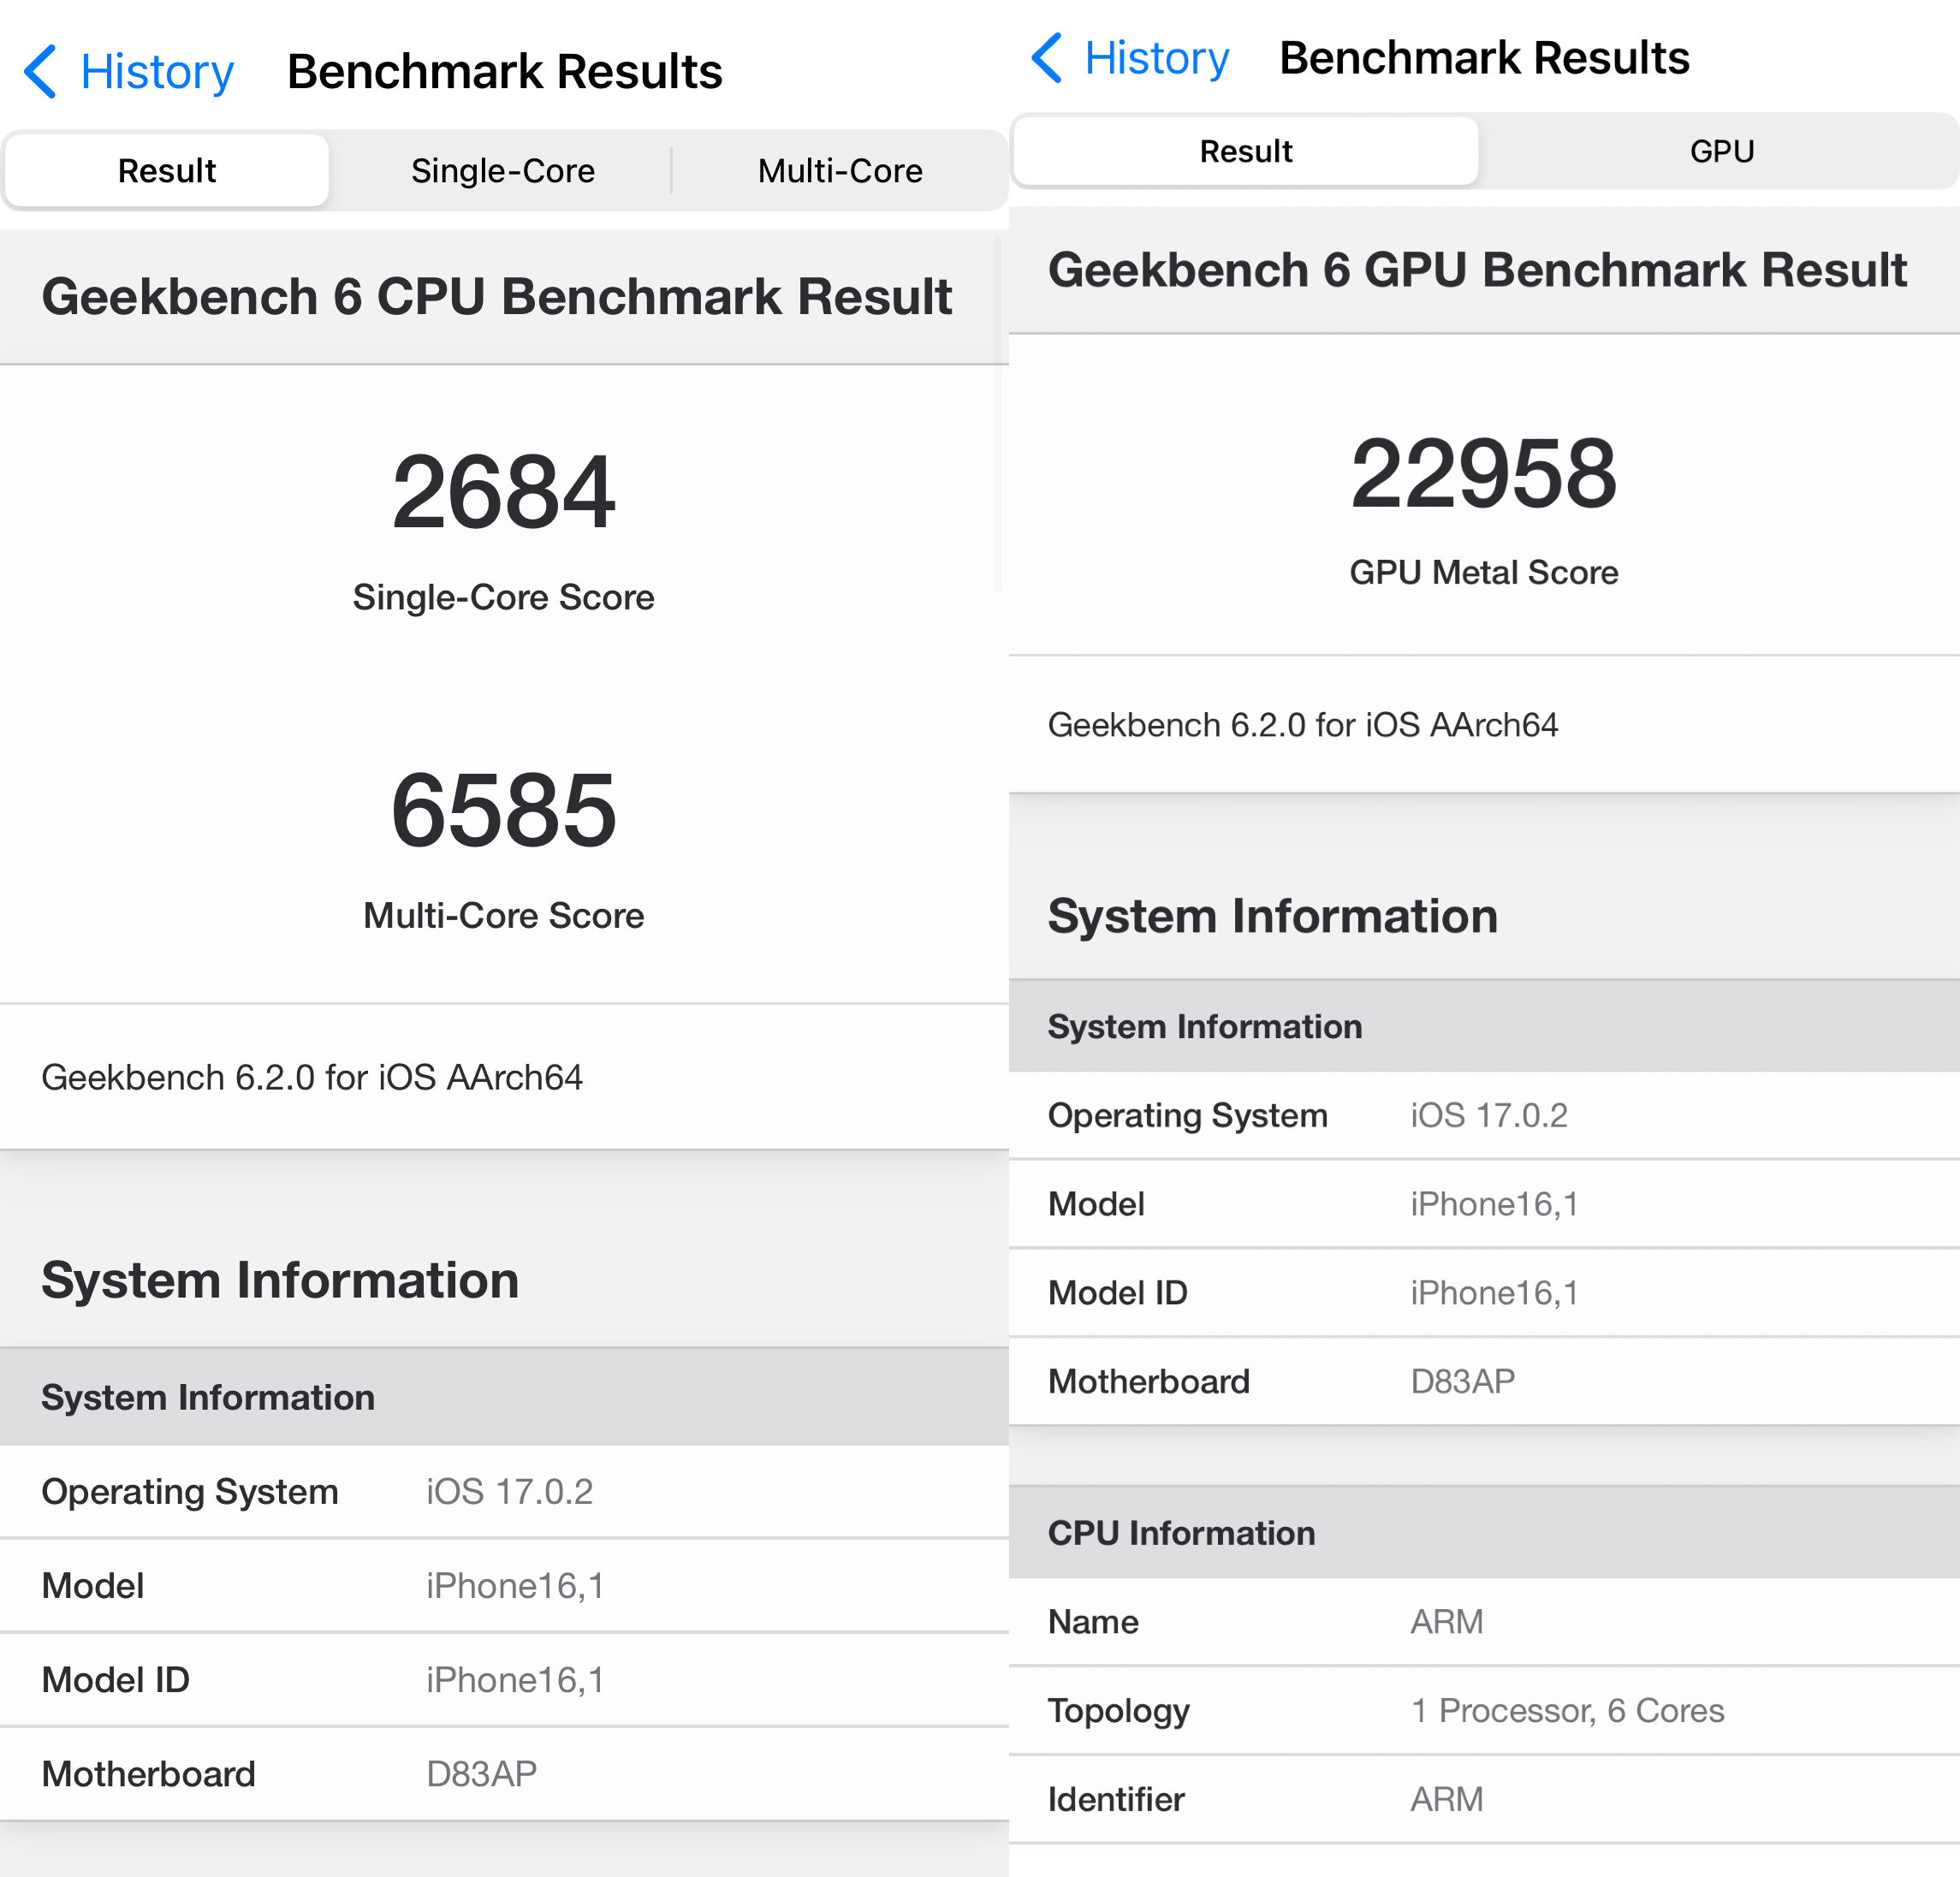Click the CPU Information section header
This screenshot has height=1877, width=1960.
click(1484, 1533)
